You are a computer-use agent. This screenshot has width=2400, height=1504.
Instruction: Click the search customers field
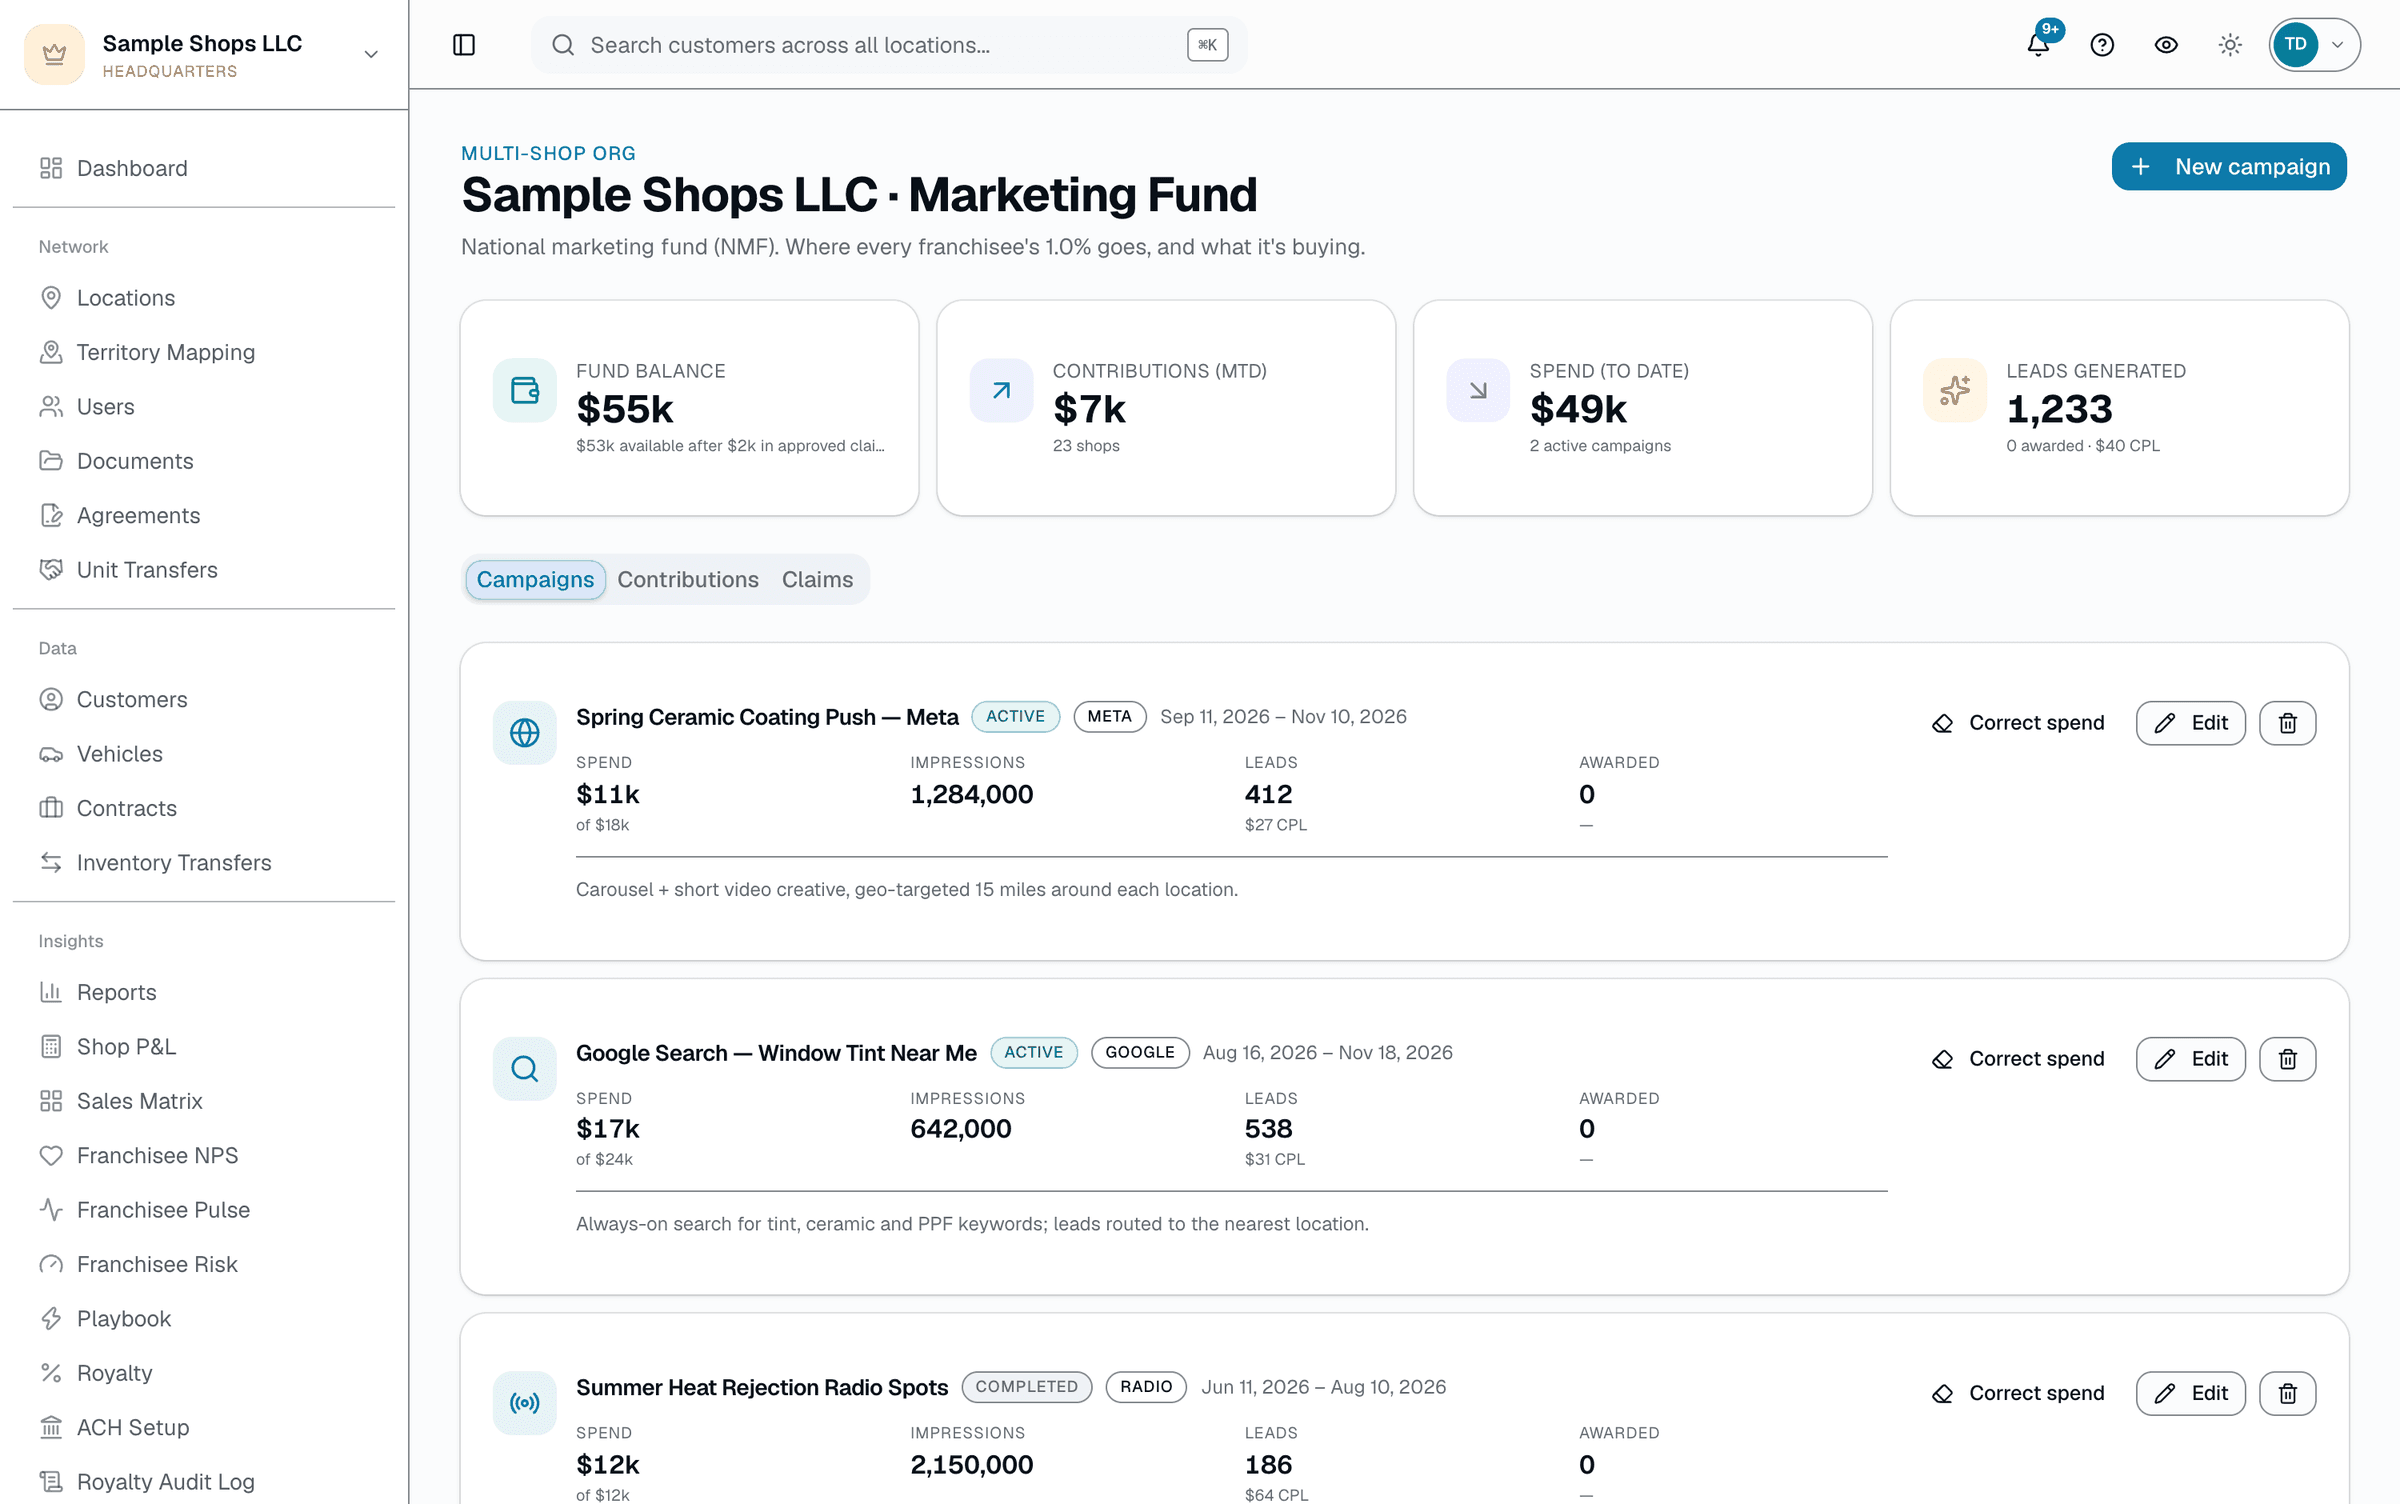(888, 45)
